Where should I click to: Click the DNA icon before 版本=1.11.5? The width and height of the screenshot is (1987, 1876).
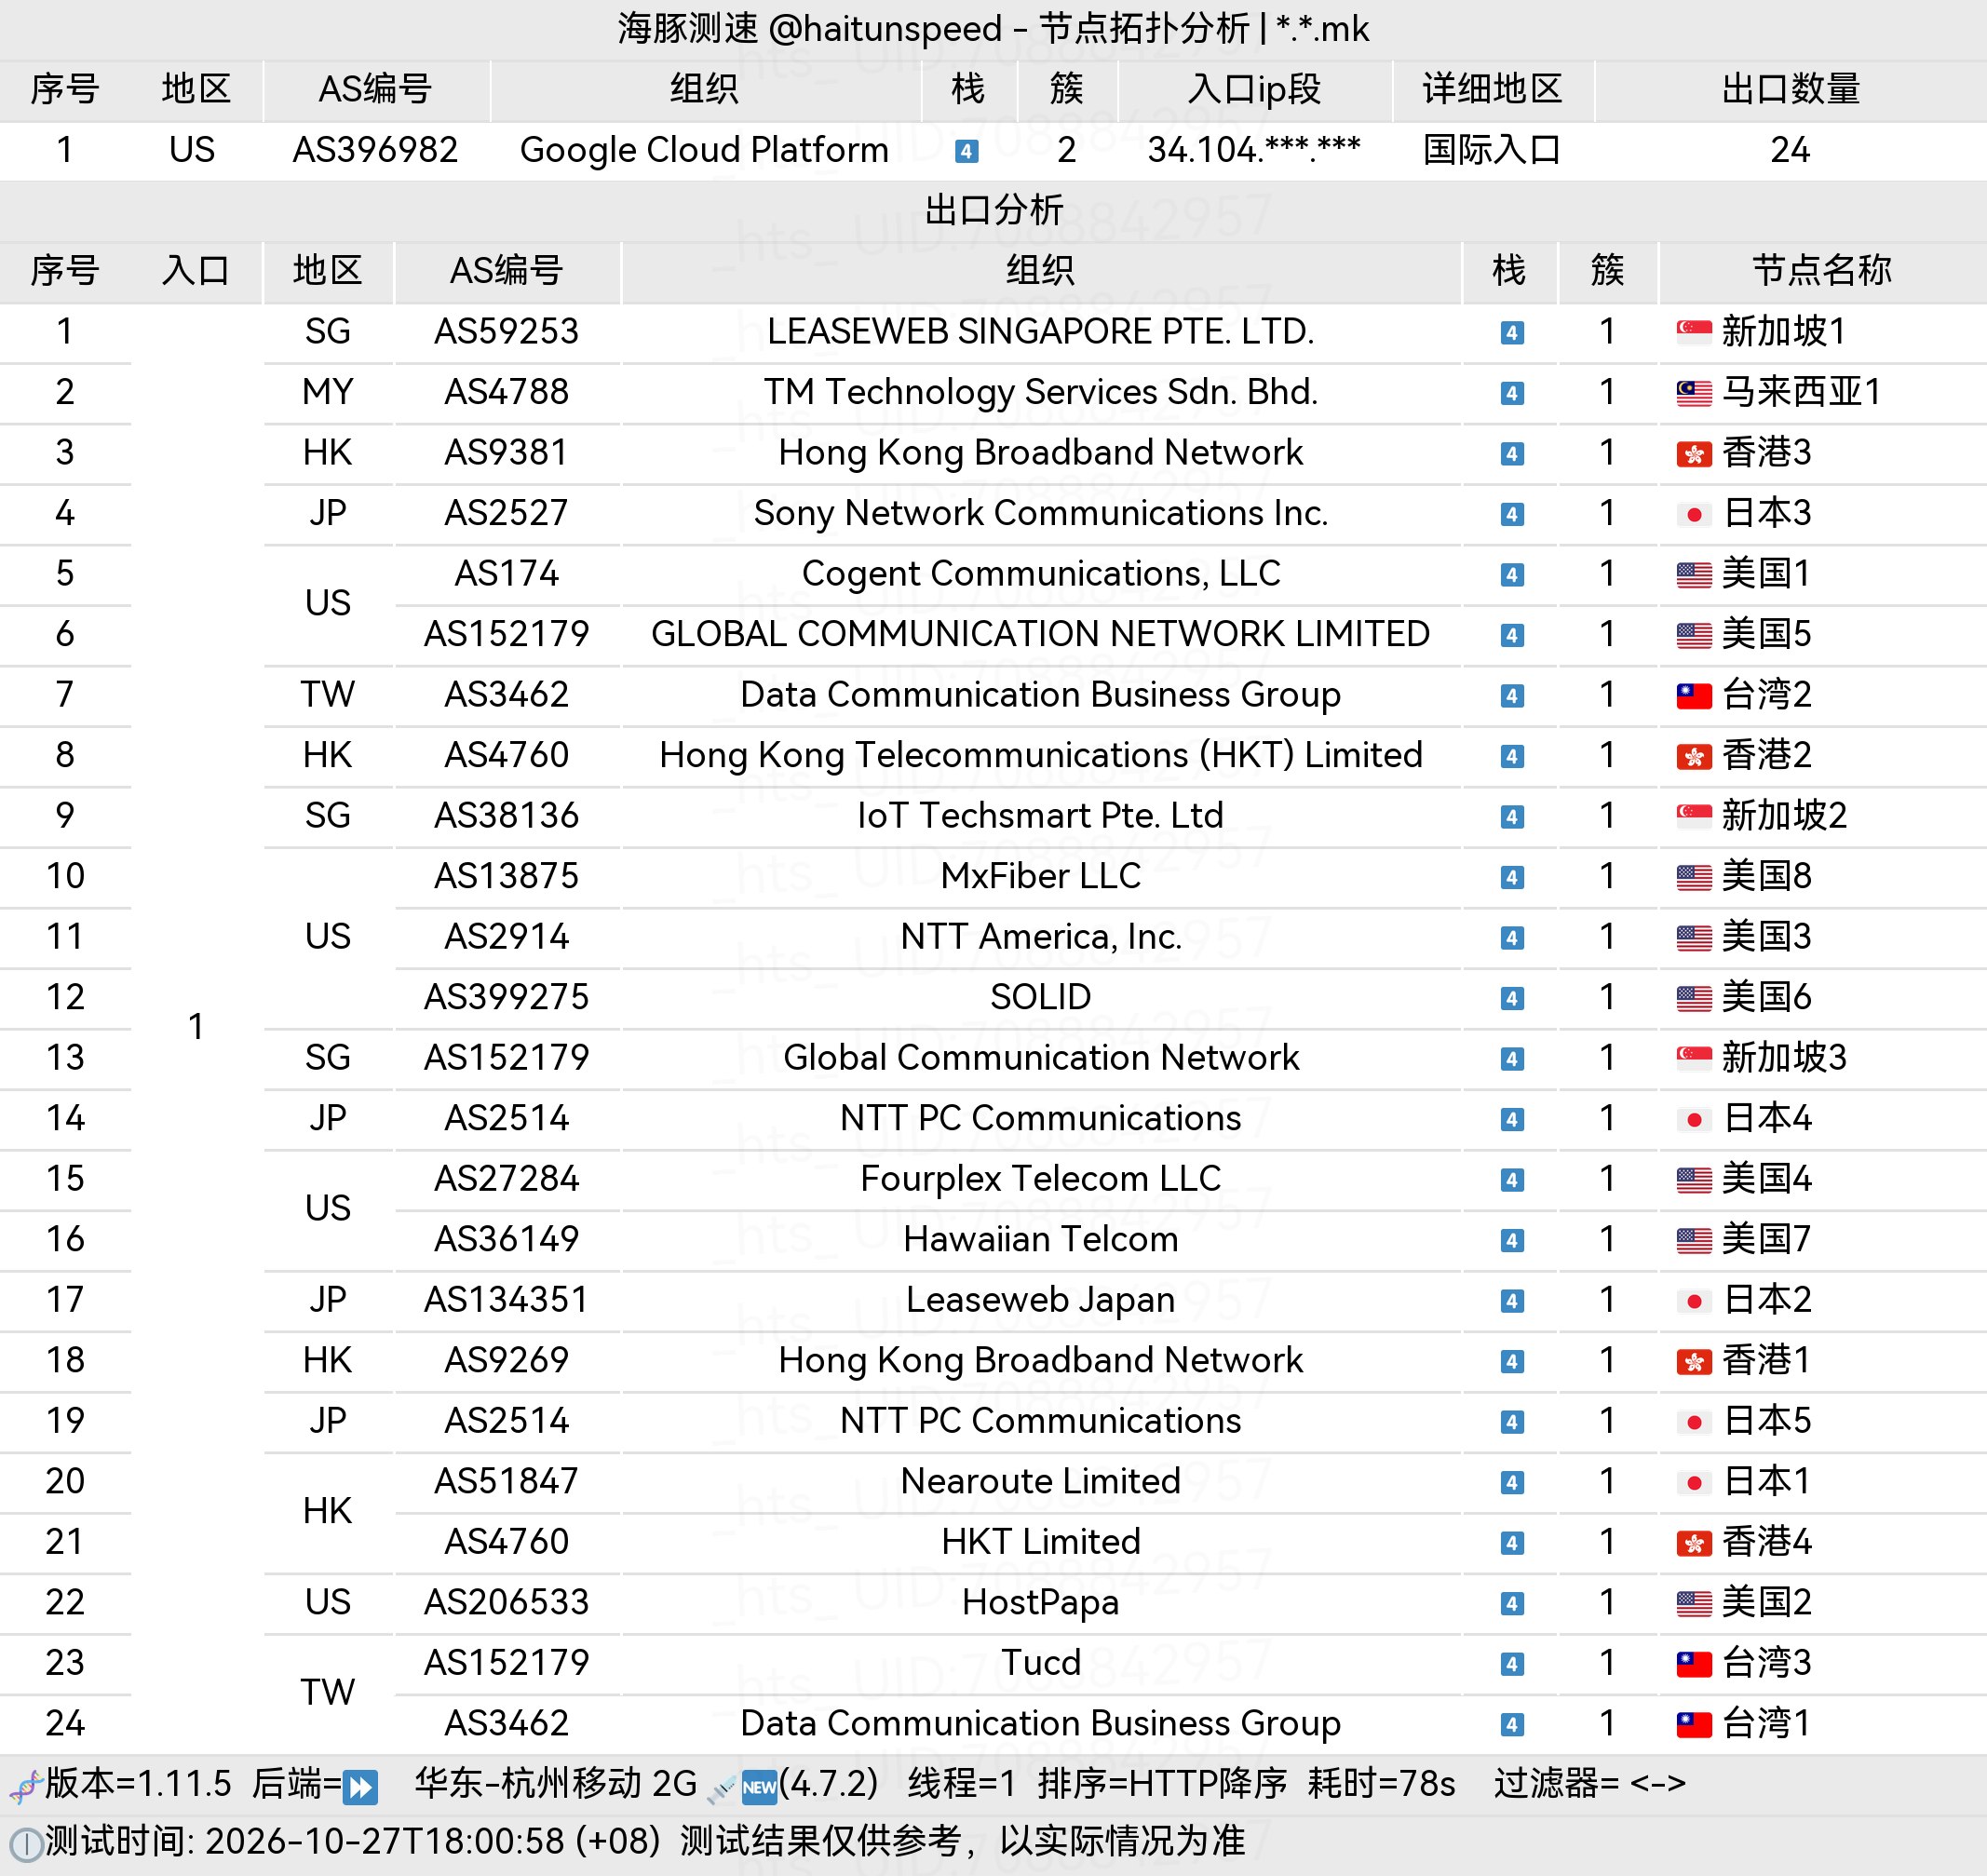point(25,1786)
